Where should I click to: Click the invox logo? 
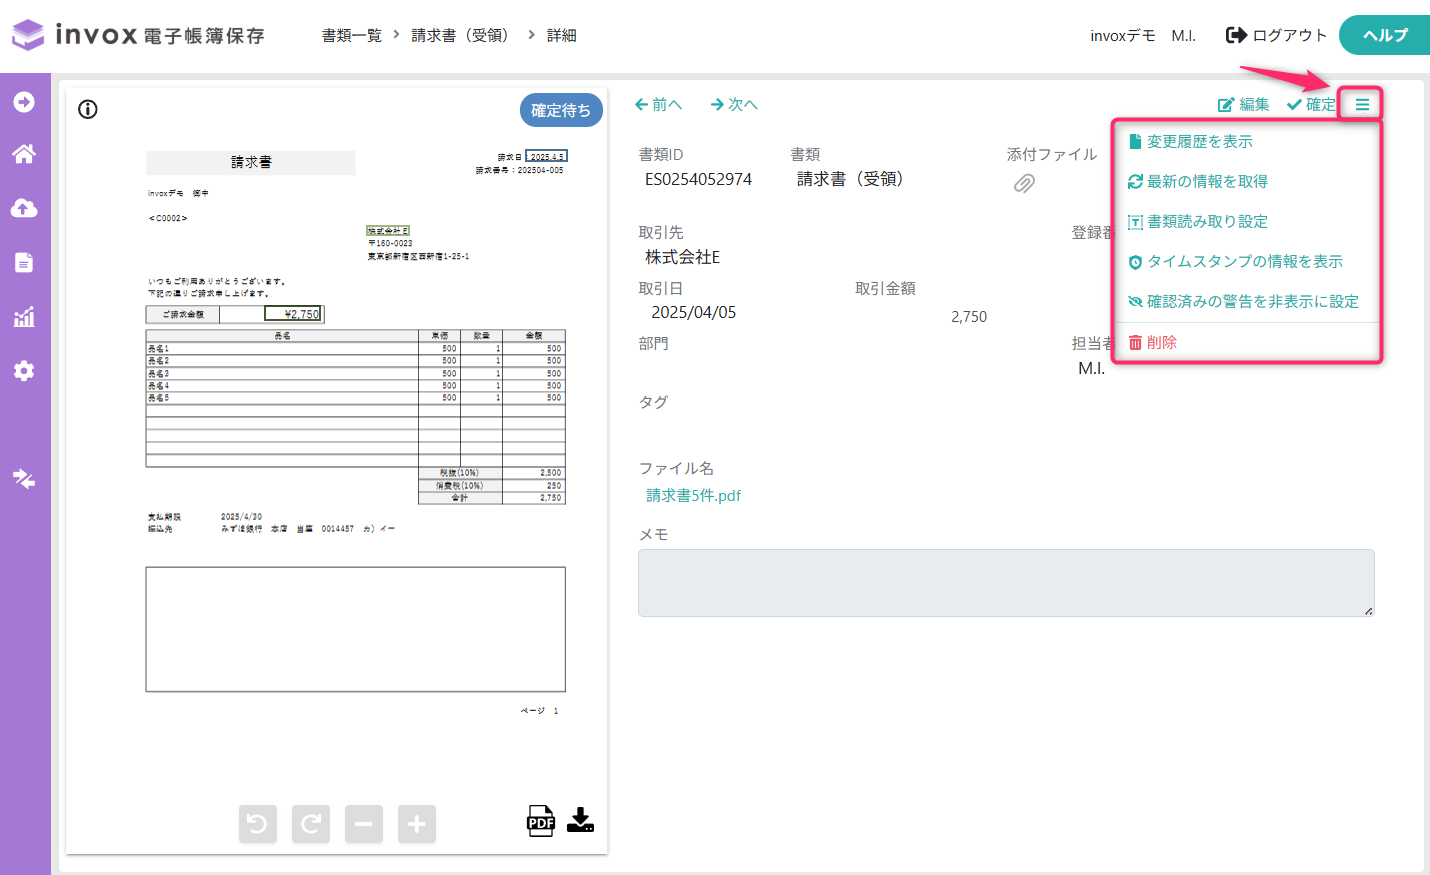point(138,35)
